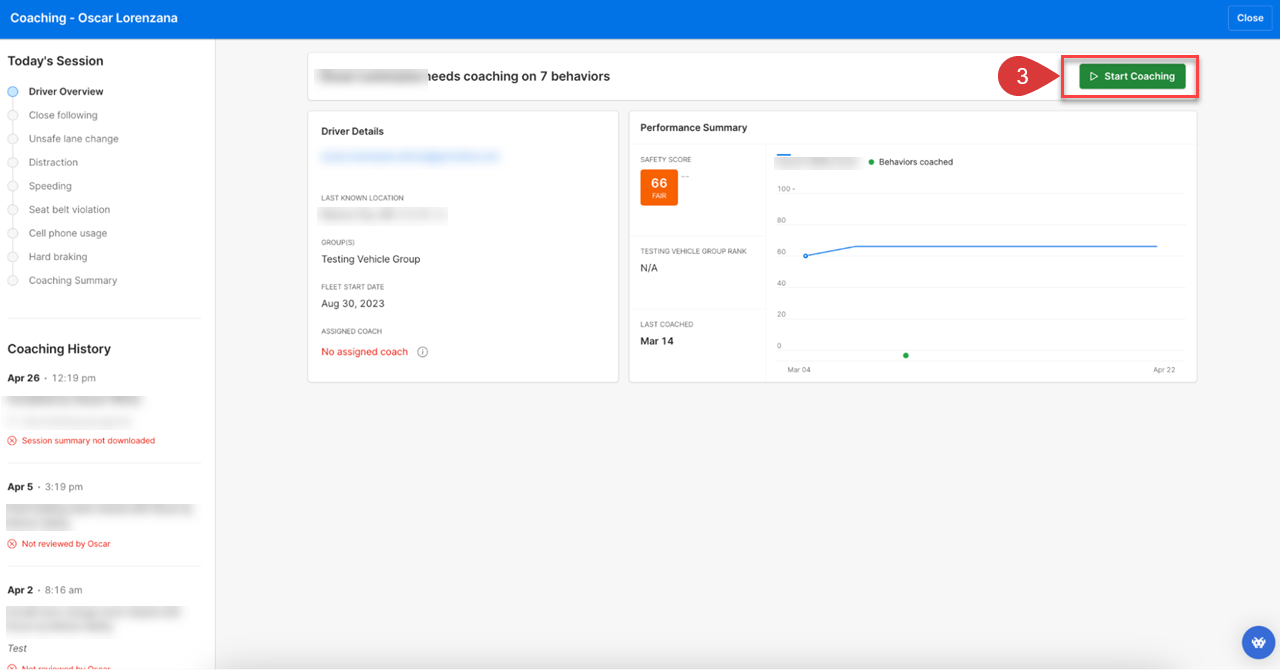The height and width of the screenshot is (670, 1280).
Task: Click the Mar 04 data point on chart
Action: click(806, 256)
